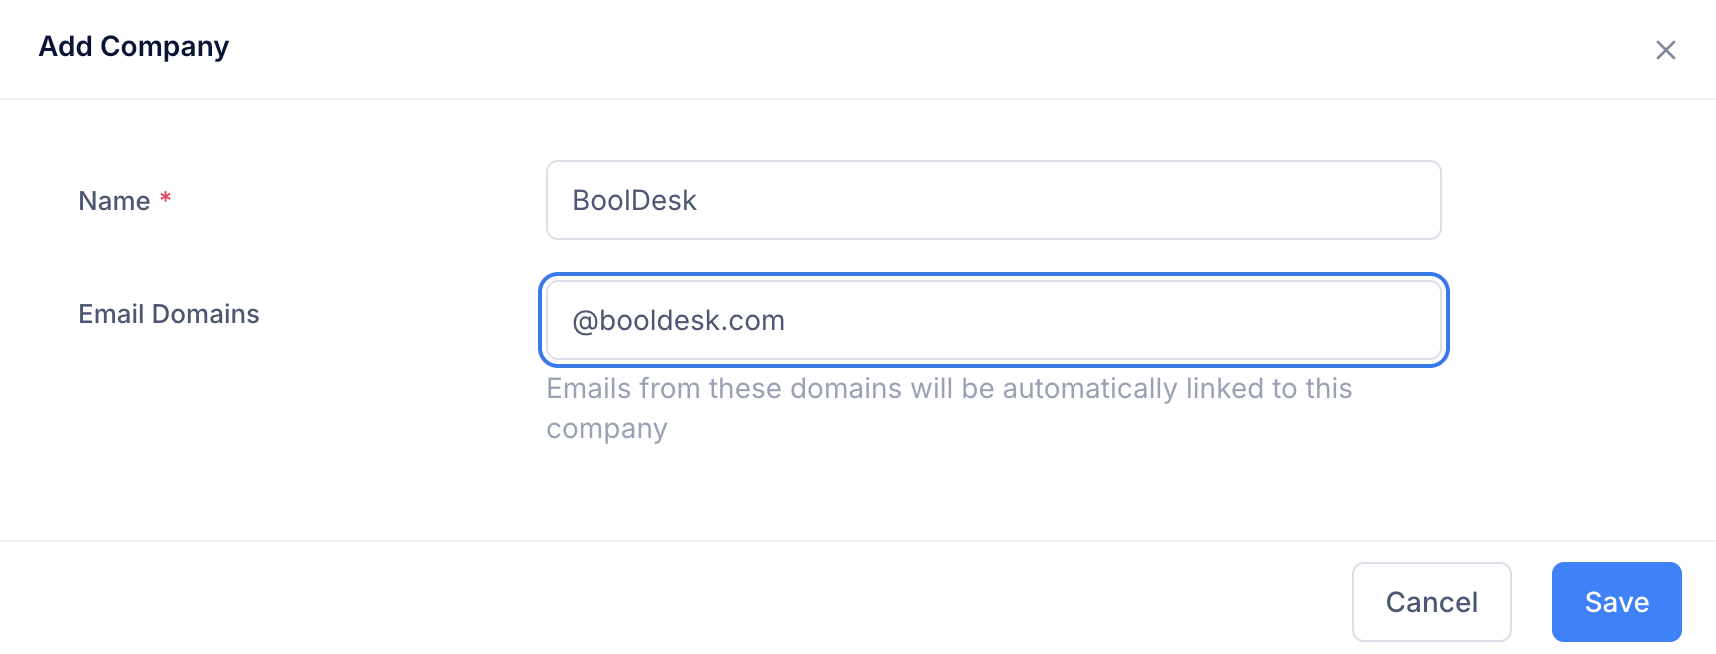
Task: Click the red required asterisk beside Name
Action: (166, 198)
